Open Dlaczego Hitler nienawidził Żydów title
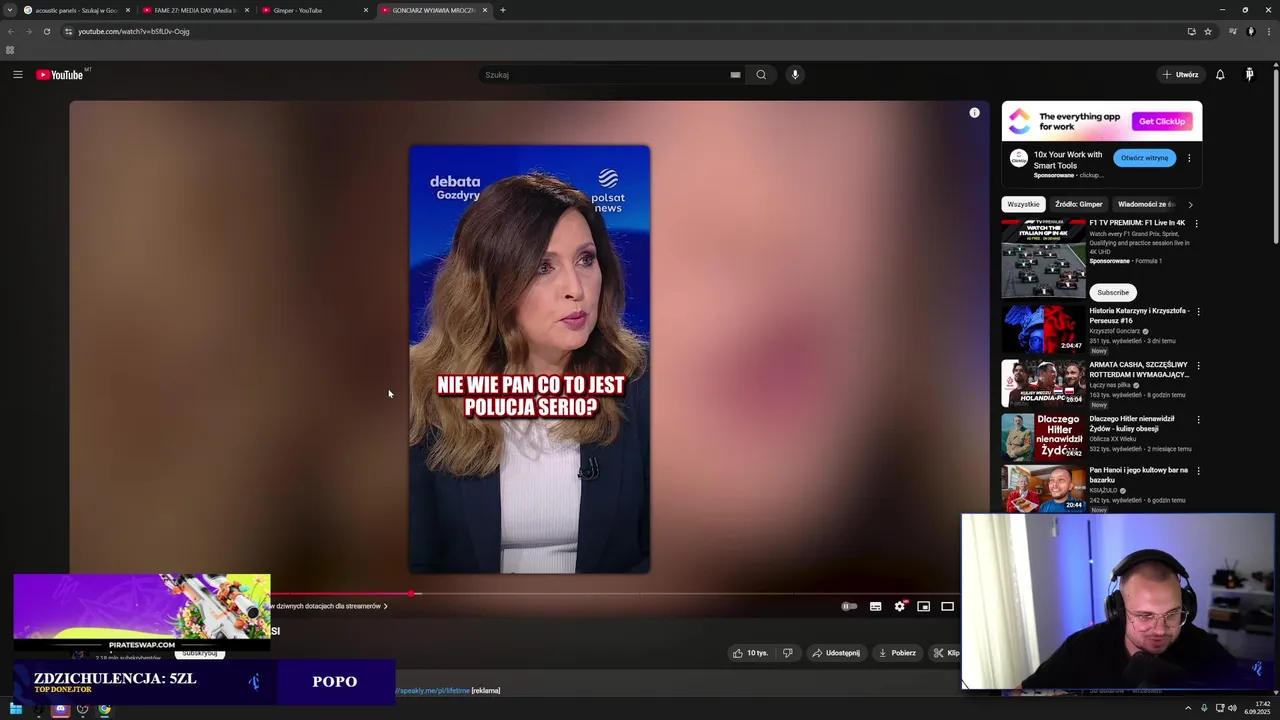The height and width of the screenshot is (720, 1280). tap(1132, 424)
